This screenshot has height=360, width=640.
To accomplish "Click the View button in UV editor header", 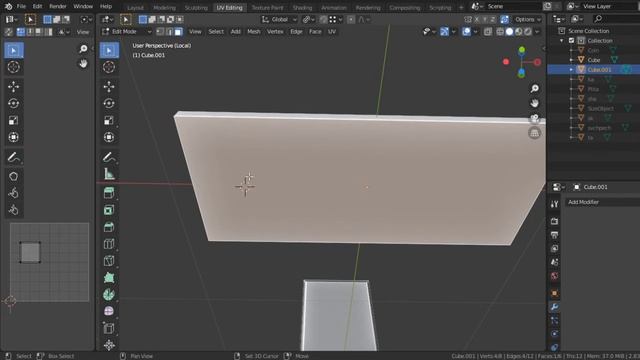I will [x=83, y=32].
